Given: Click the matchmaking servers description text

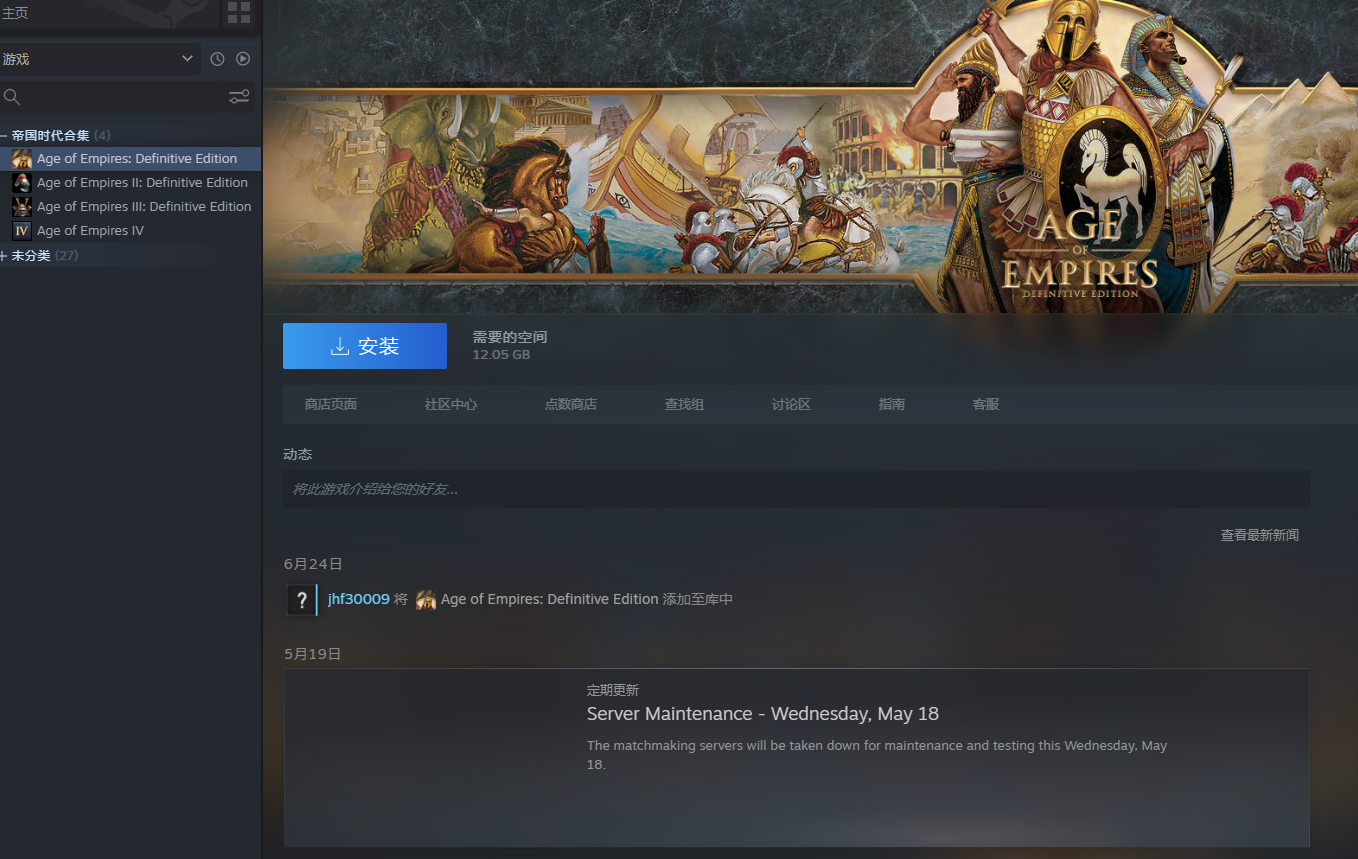Looking at the screenshot, I should coord(877,755).
